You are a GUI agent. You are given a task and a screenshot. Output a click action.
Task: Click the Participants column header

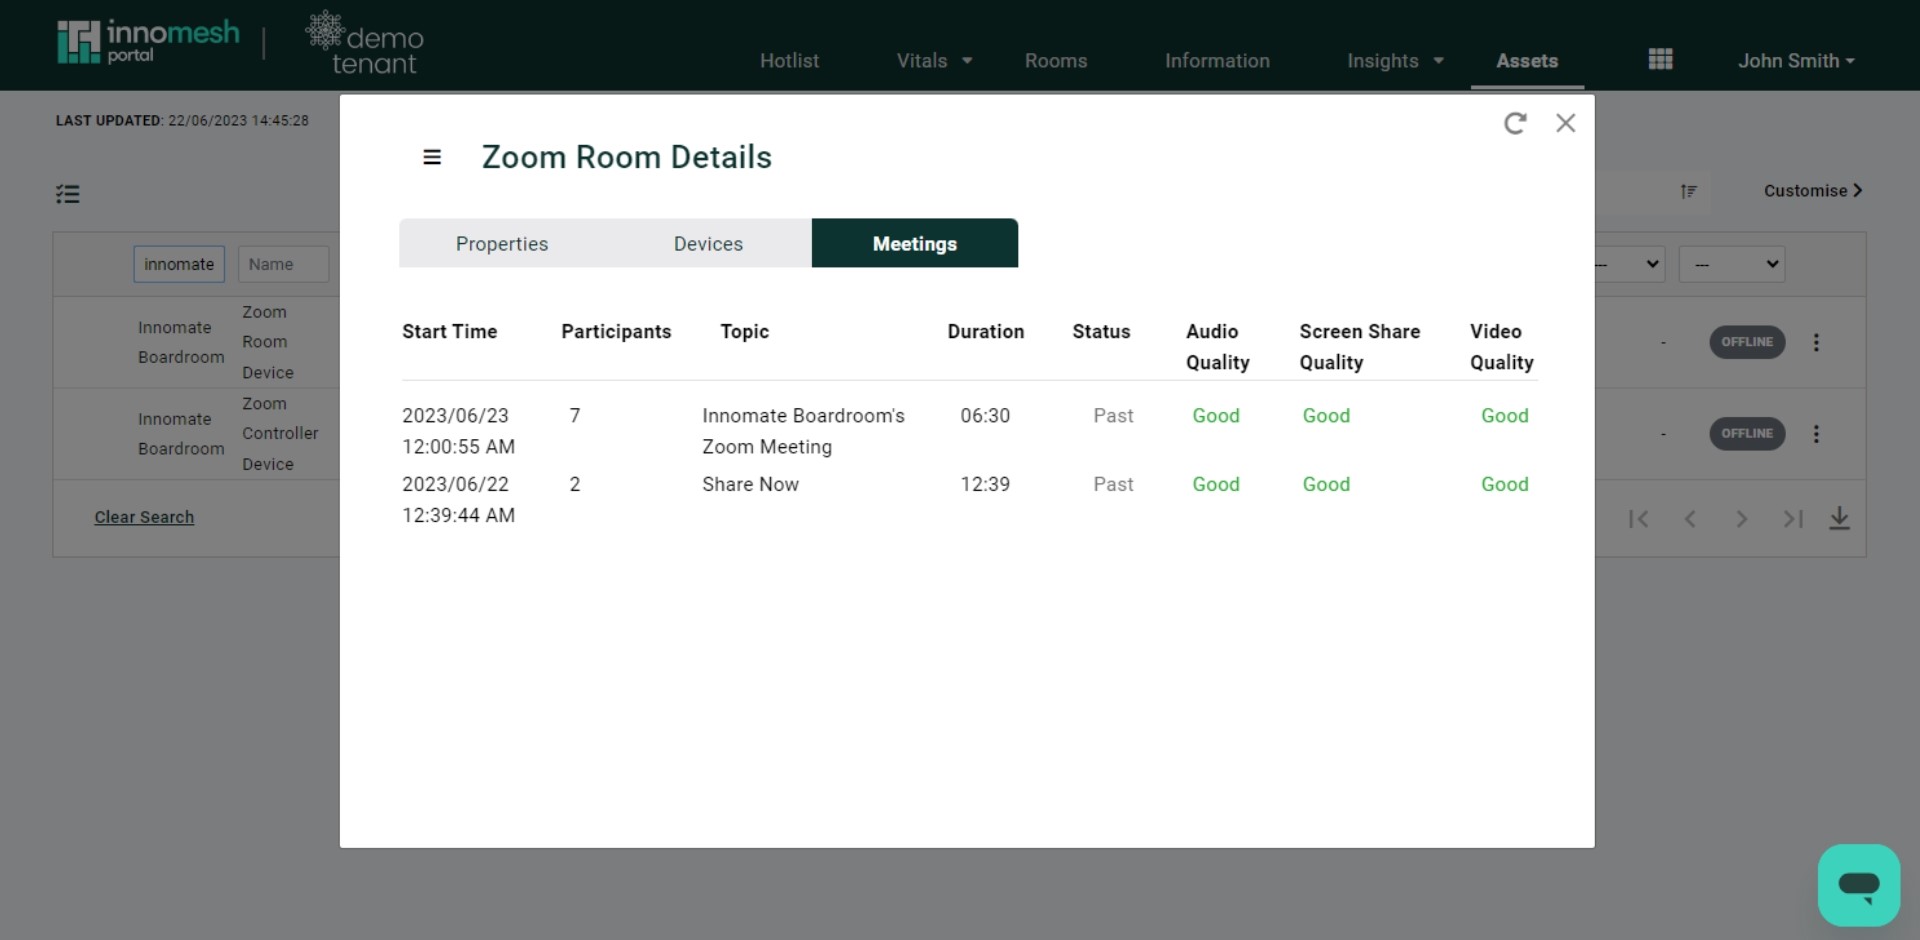616,331
